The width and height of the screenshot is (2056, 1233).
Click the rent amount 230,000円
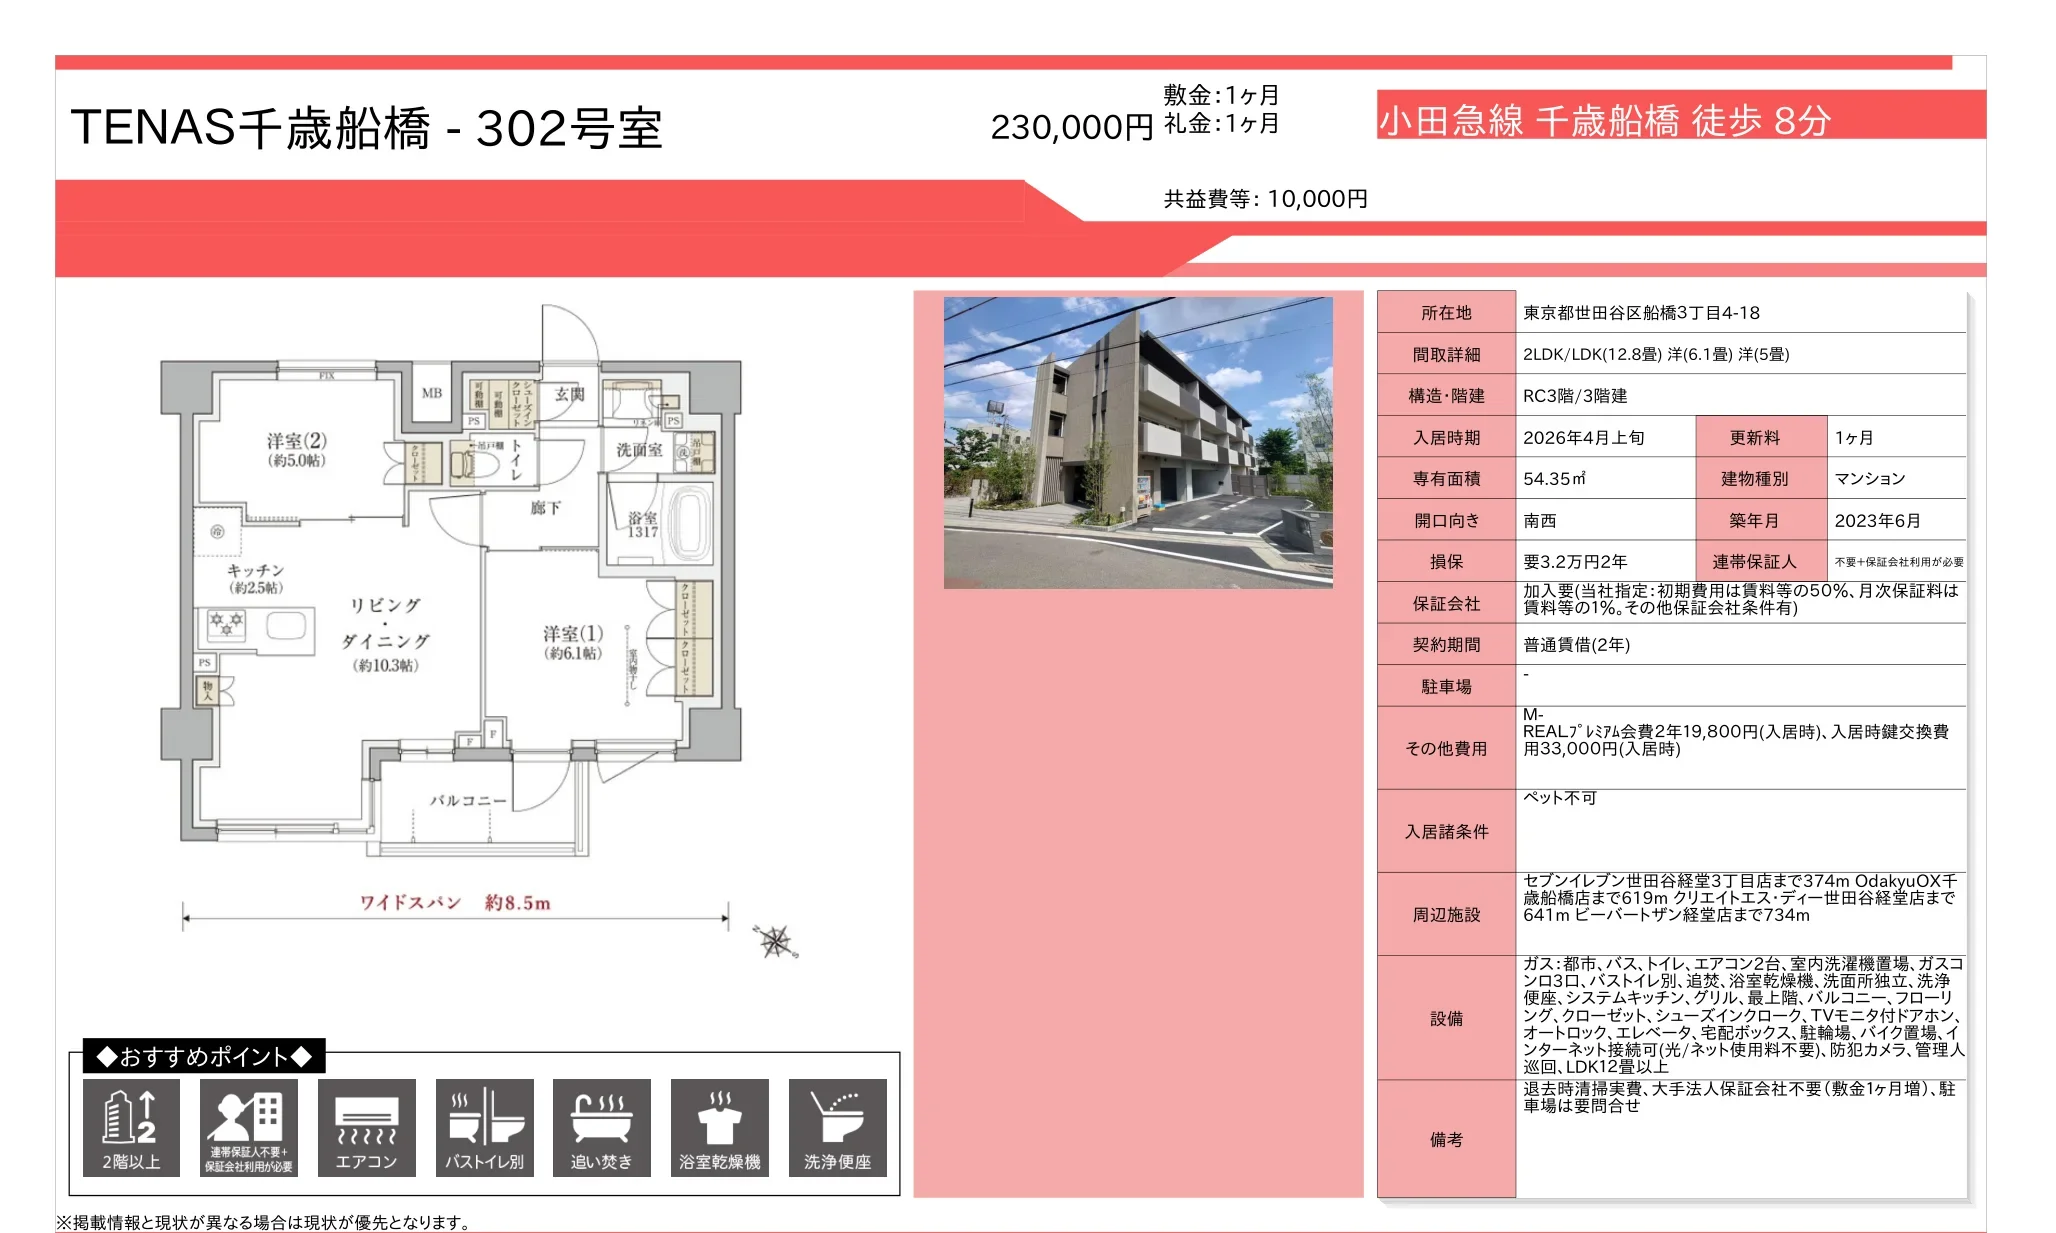tap(1070, 128)
